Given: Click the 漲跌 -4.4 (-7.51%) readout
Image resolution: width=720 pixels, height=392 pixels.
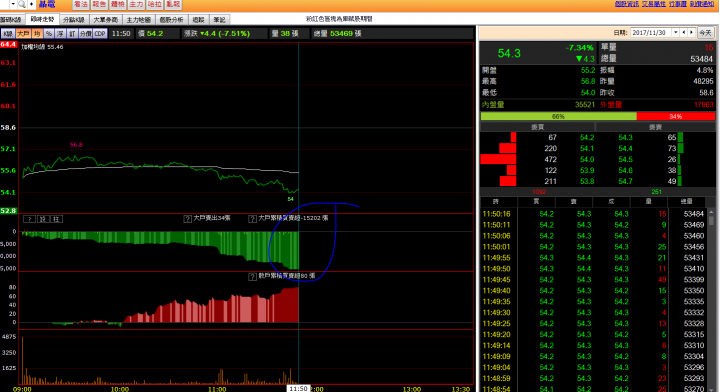Looking at the screenshot, I should [217, 34].
